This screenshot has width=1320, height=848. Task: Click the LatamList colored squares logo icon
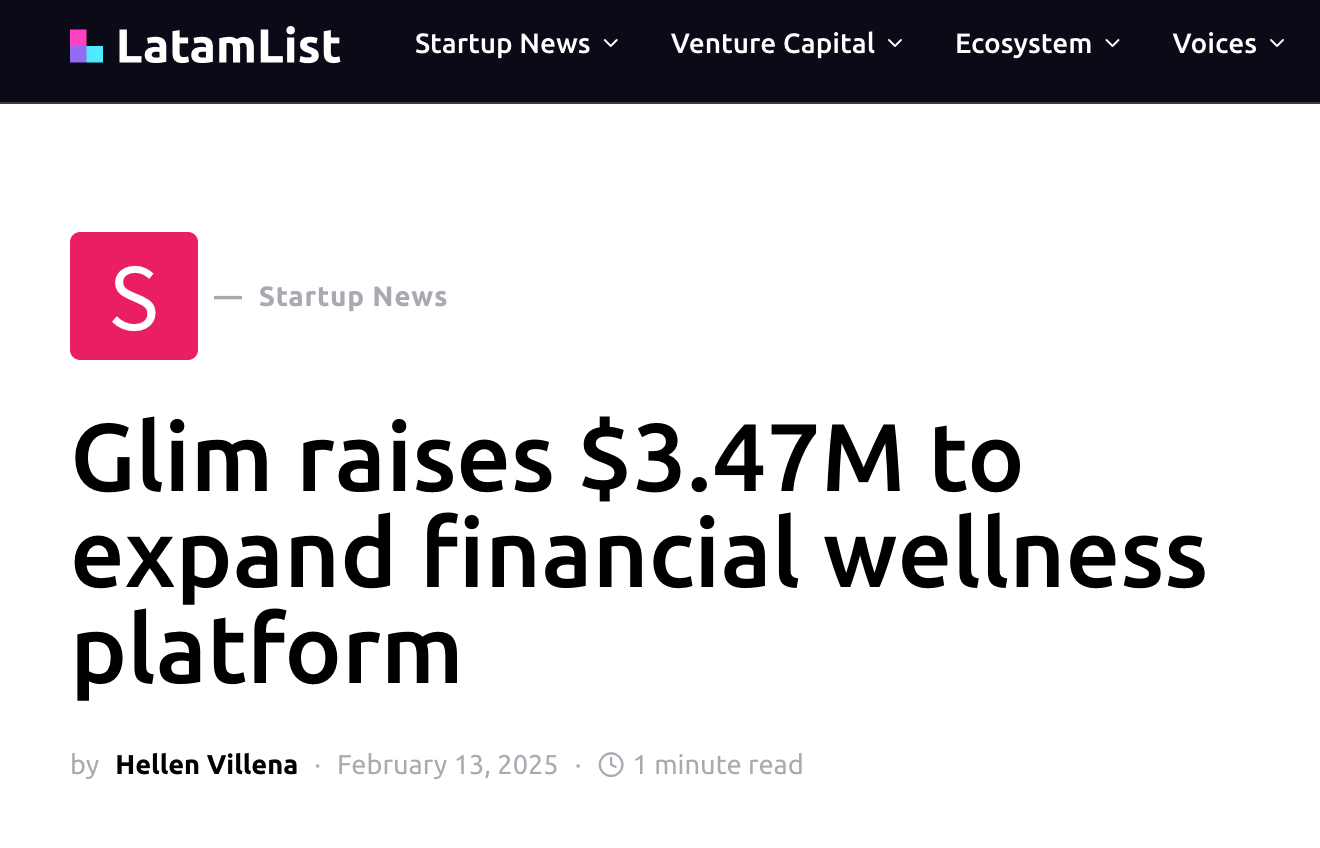[86, 46]
